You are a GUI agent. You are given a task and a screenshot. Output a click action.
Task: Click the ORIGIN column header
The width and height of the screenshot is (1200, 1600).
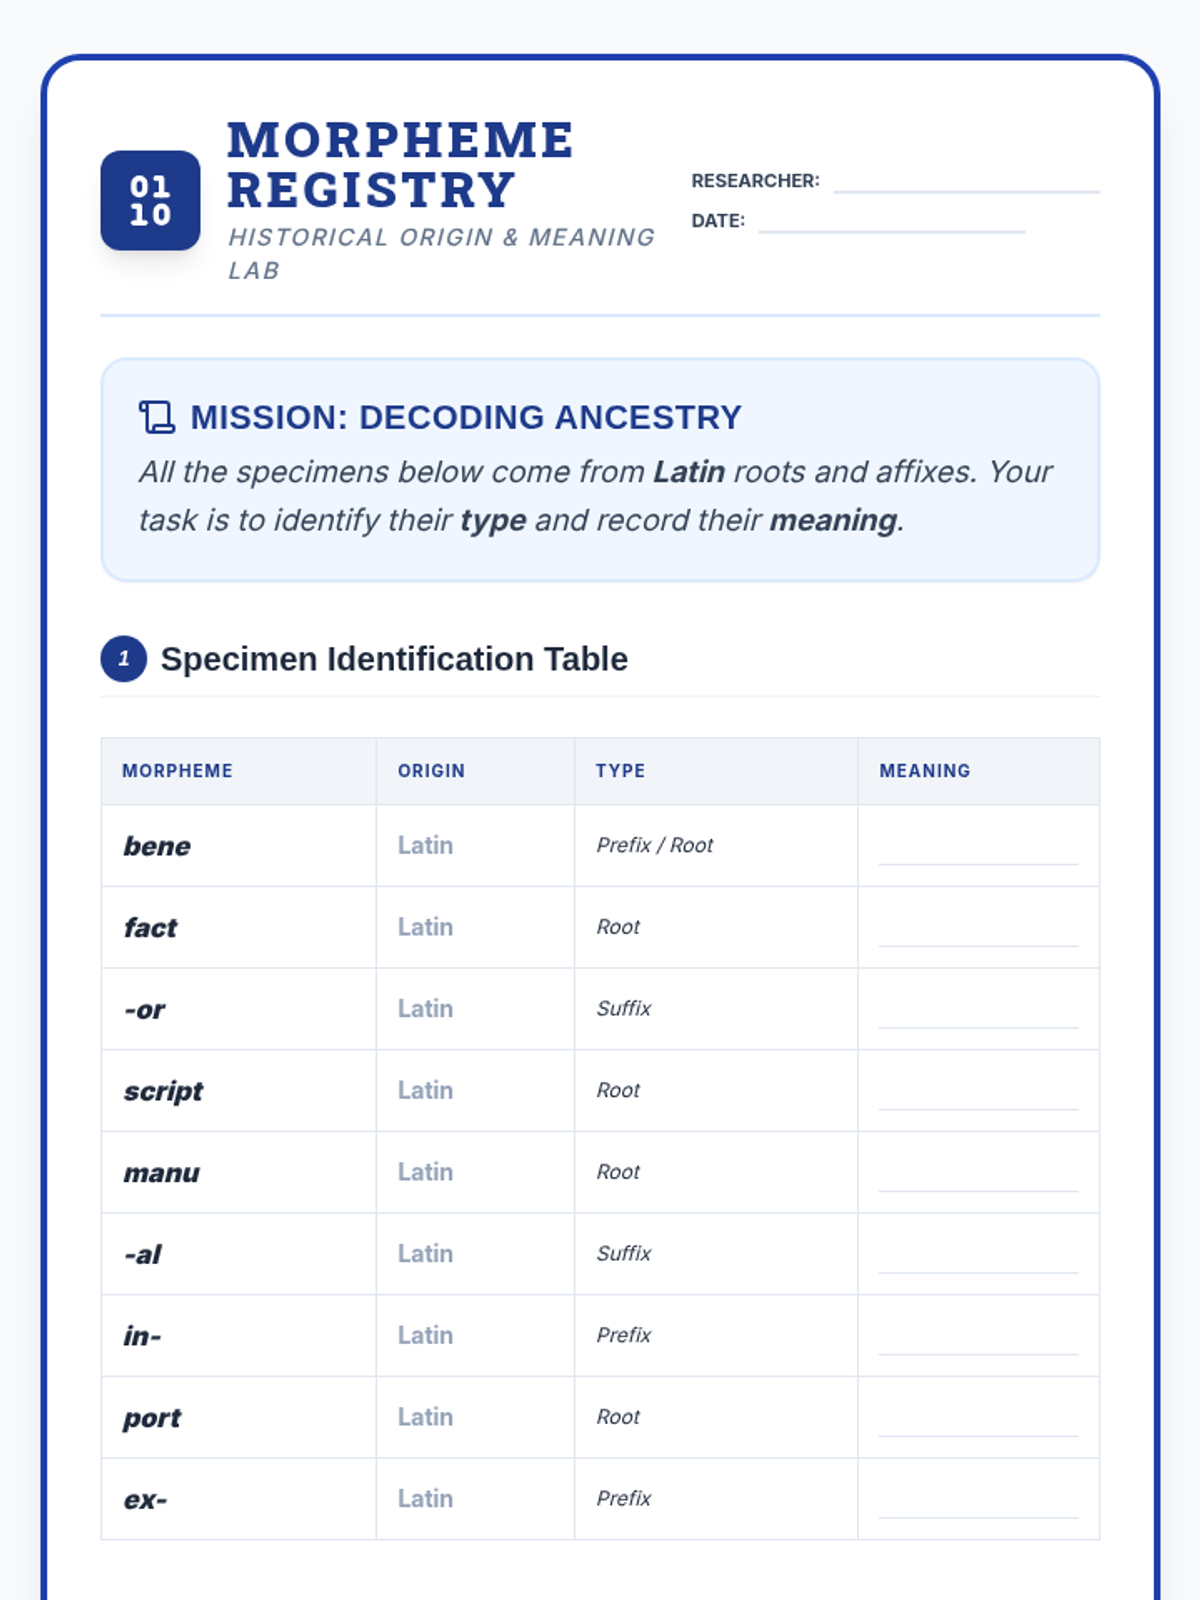pos(431,771)
